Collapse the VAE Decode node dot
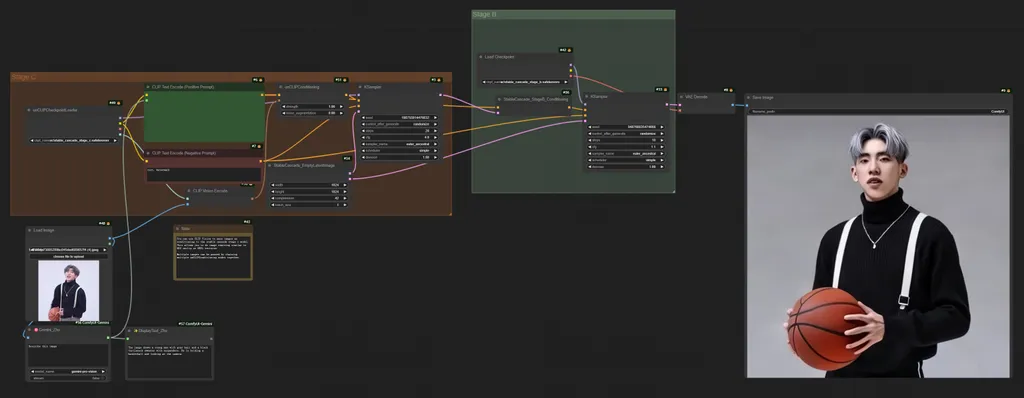Screen dimensions: 1024x398 click(681, 97)
